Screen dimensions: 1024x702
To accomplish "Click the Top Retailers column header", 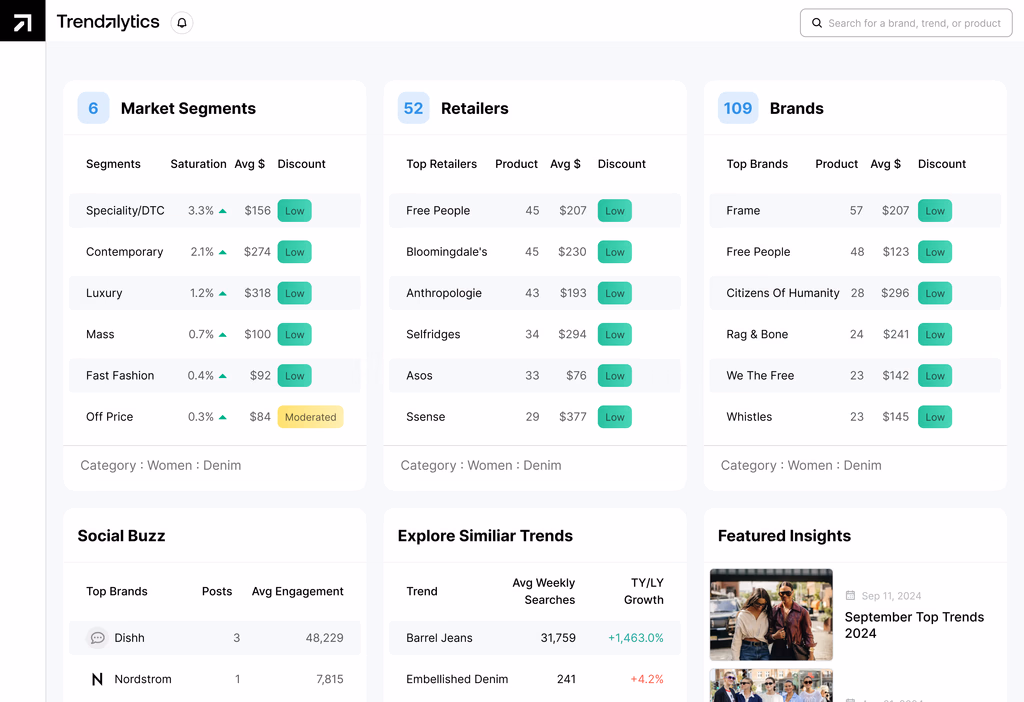I will pos(441,164).
